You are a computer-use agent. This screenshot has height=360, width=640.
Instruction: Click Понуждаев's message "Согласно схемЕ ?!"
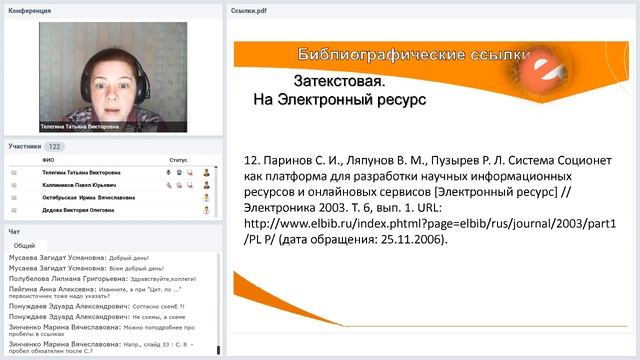tap(158, 307)
